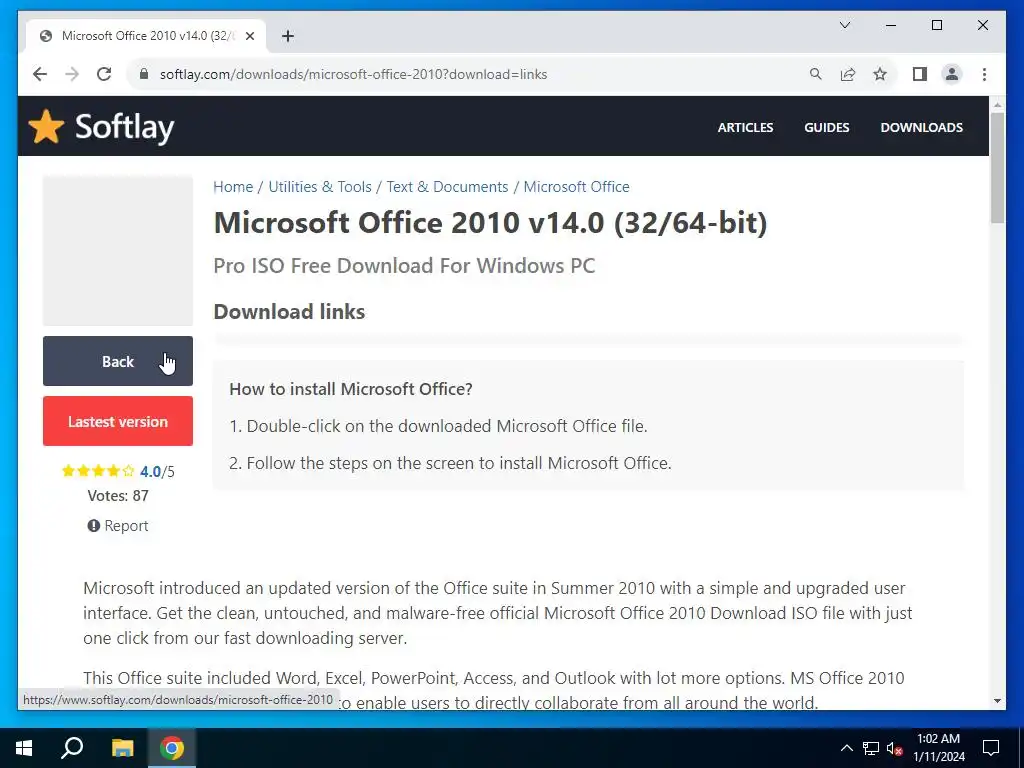Click the network tray icon
This screenshot has width=1024, height=768.
[871, 748]
